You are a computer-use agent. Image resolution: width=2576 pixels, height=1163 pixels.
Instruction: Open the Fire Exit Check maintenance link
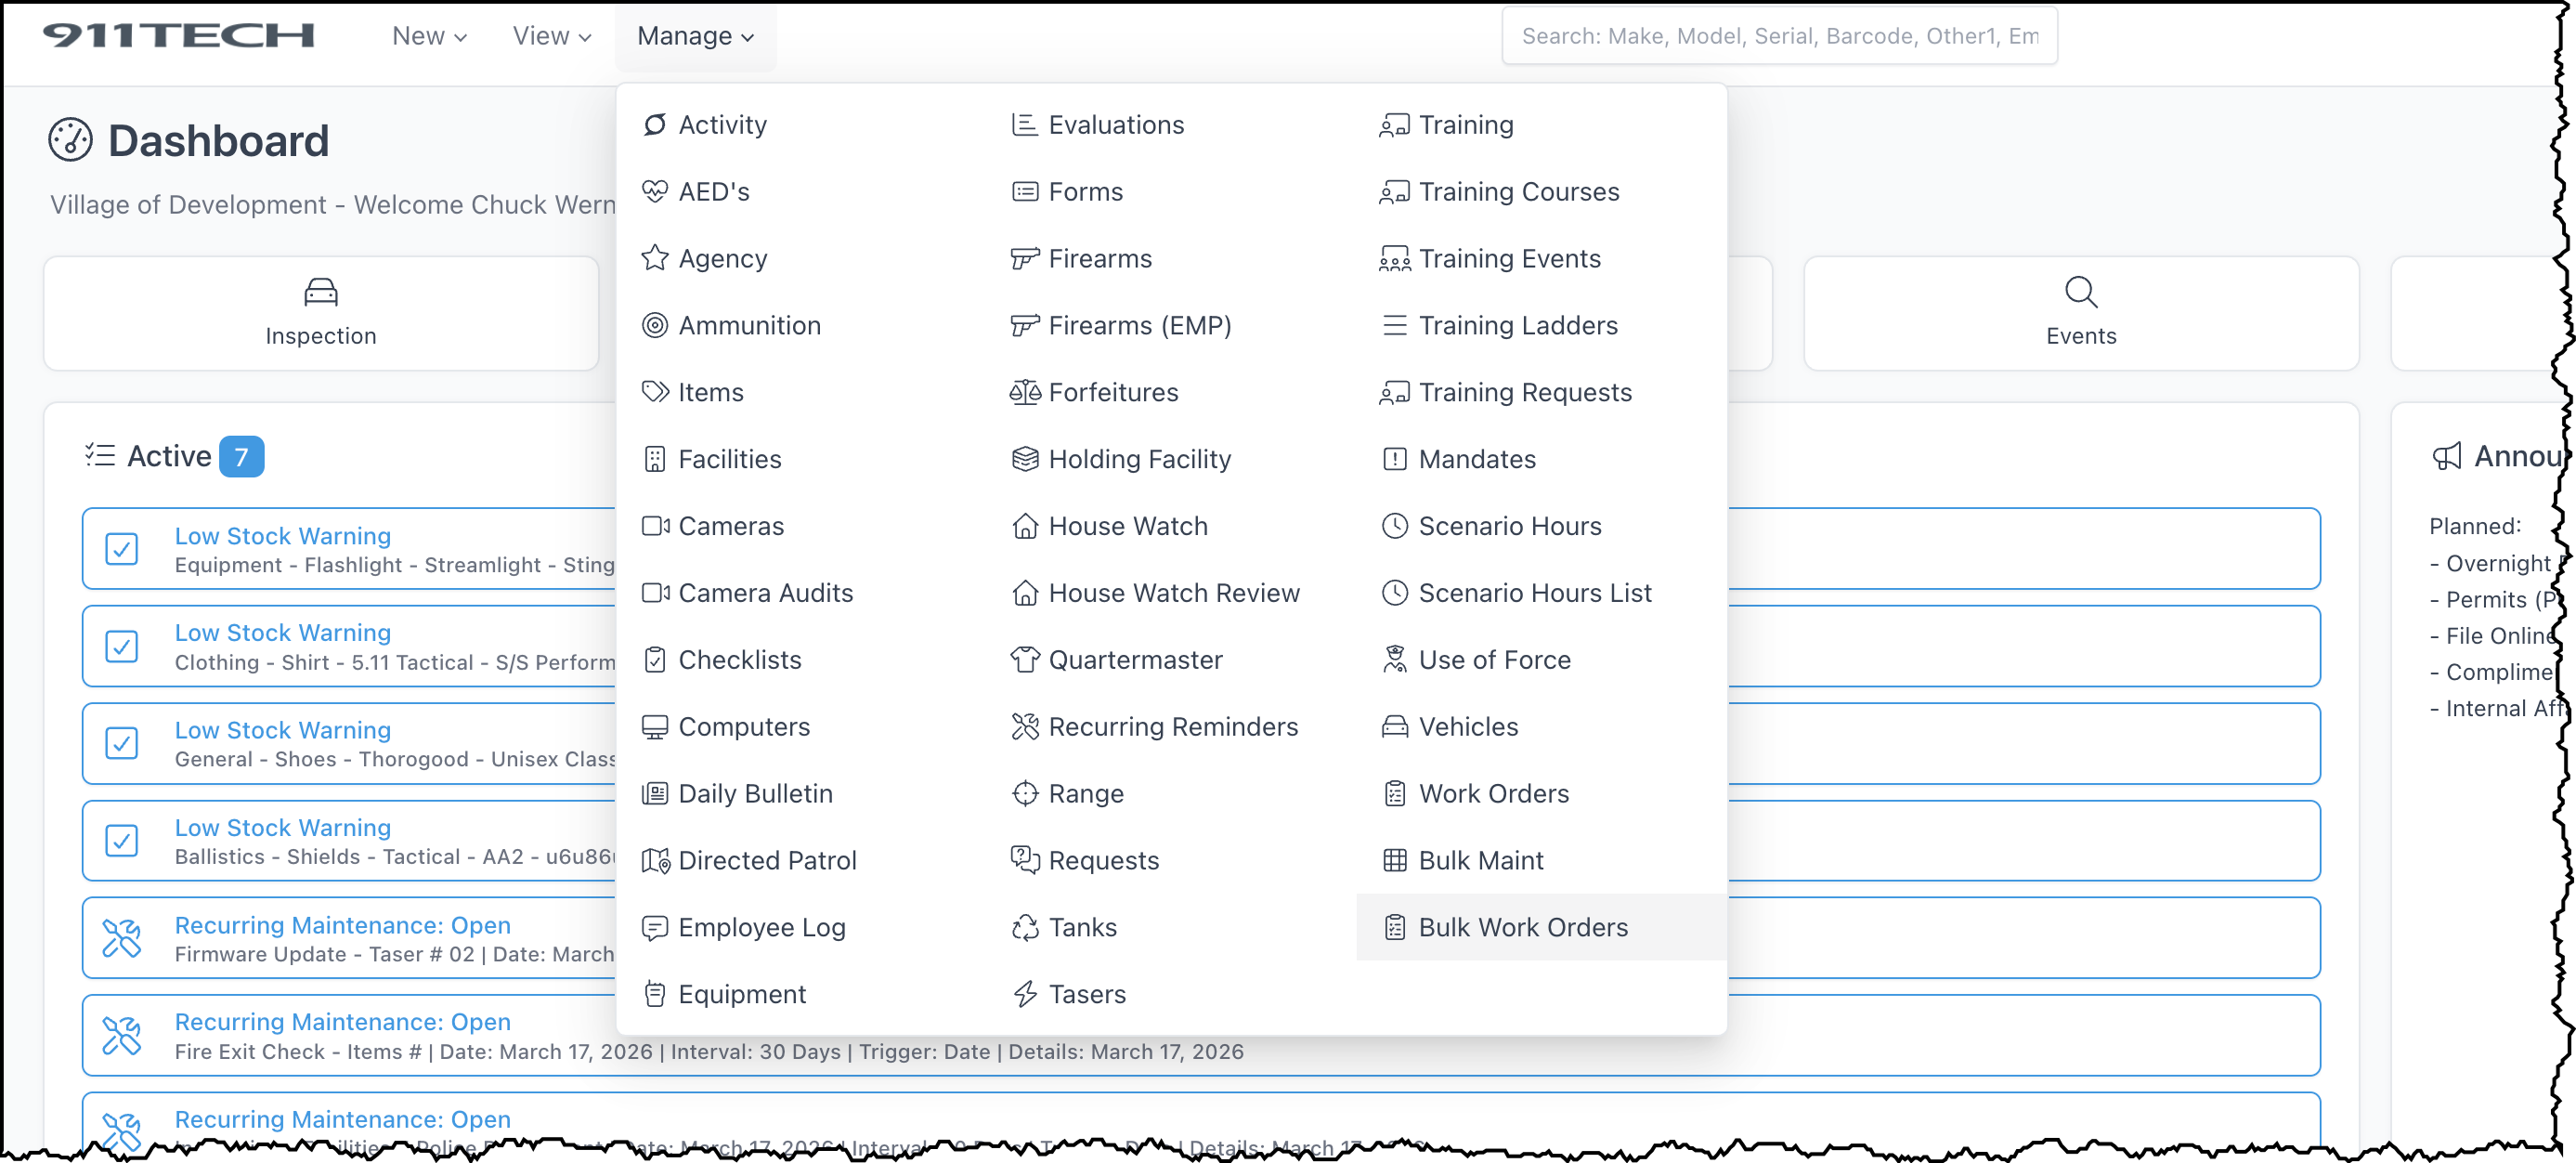(x=342, y=1022)
